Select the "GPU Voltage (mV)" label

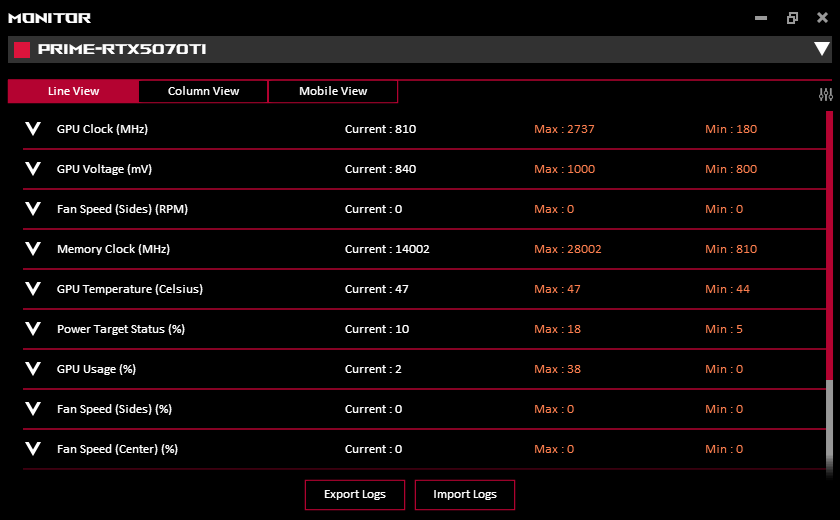tap(104, 169)
